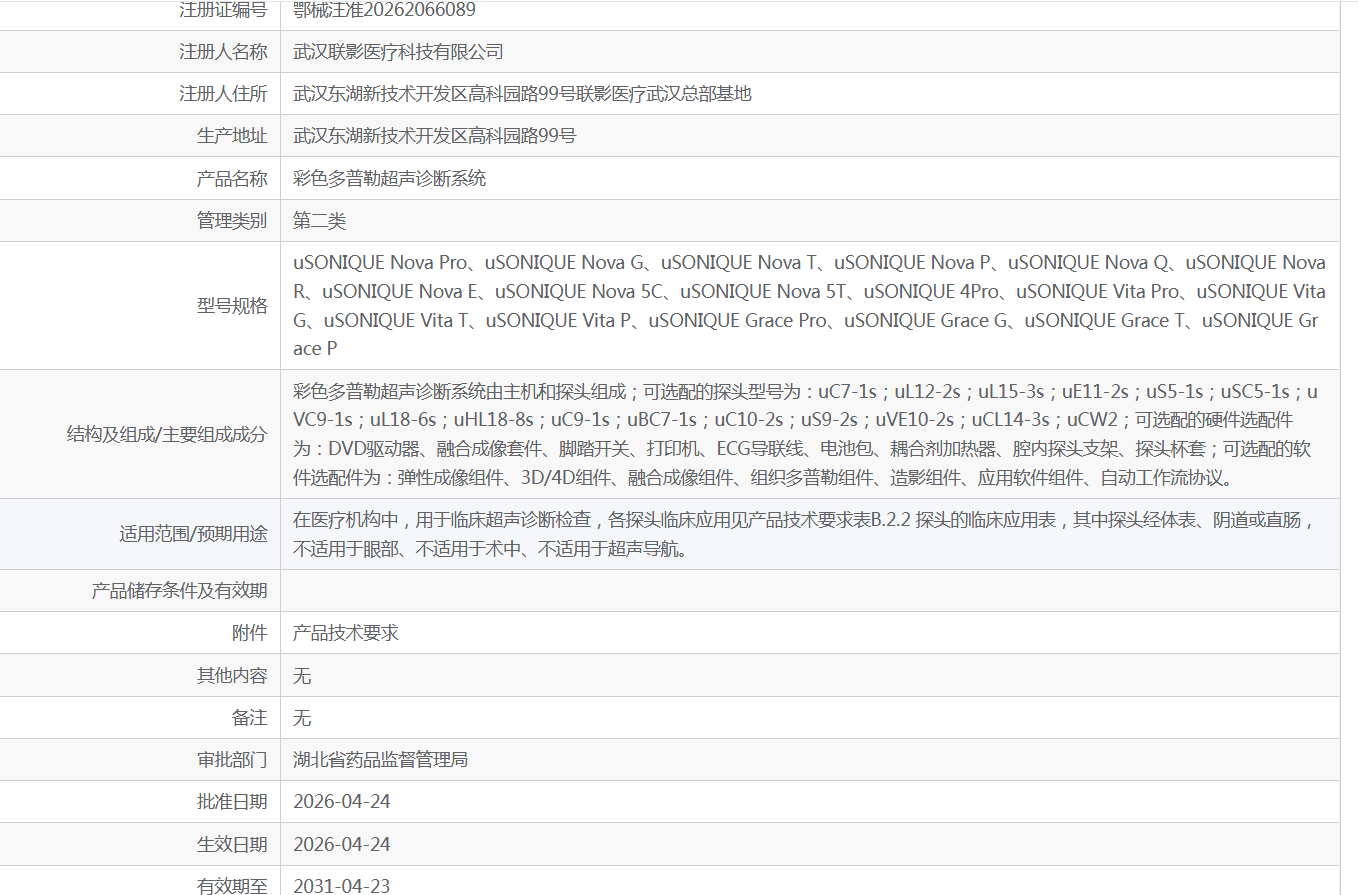Click the '备注' row label
This screenshot has width=1358, height=895.
250,718
